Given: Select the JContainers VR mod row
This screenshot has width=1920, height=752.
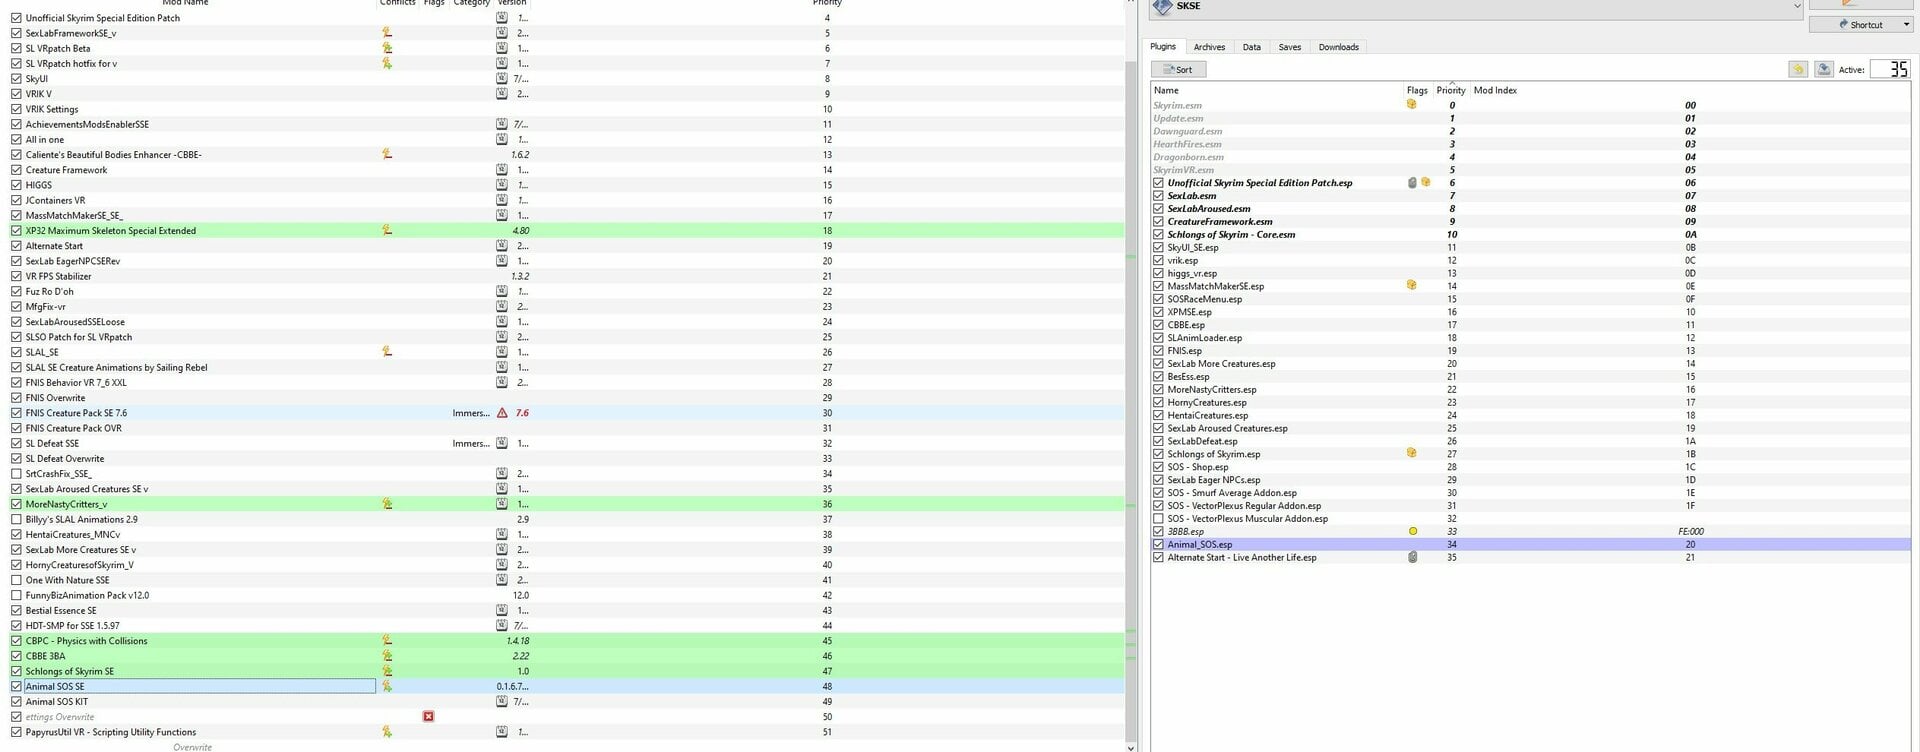Looking at the screenshot, I should [567, 200].
